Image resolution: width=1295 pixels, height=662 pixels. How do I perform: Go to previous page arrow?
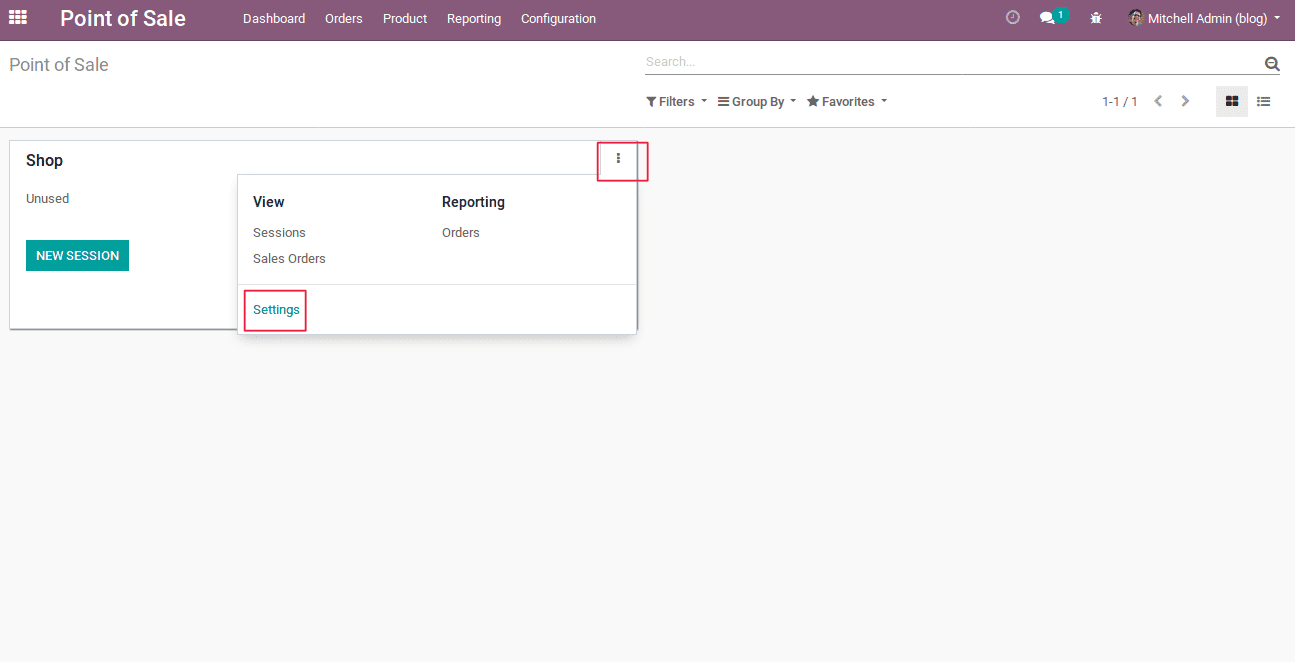[1158, 101]
